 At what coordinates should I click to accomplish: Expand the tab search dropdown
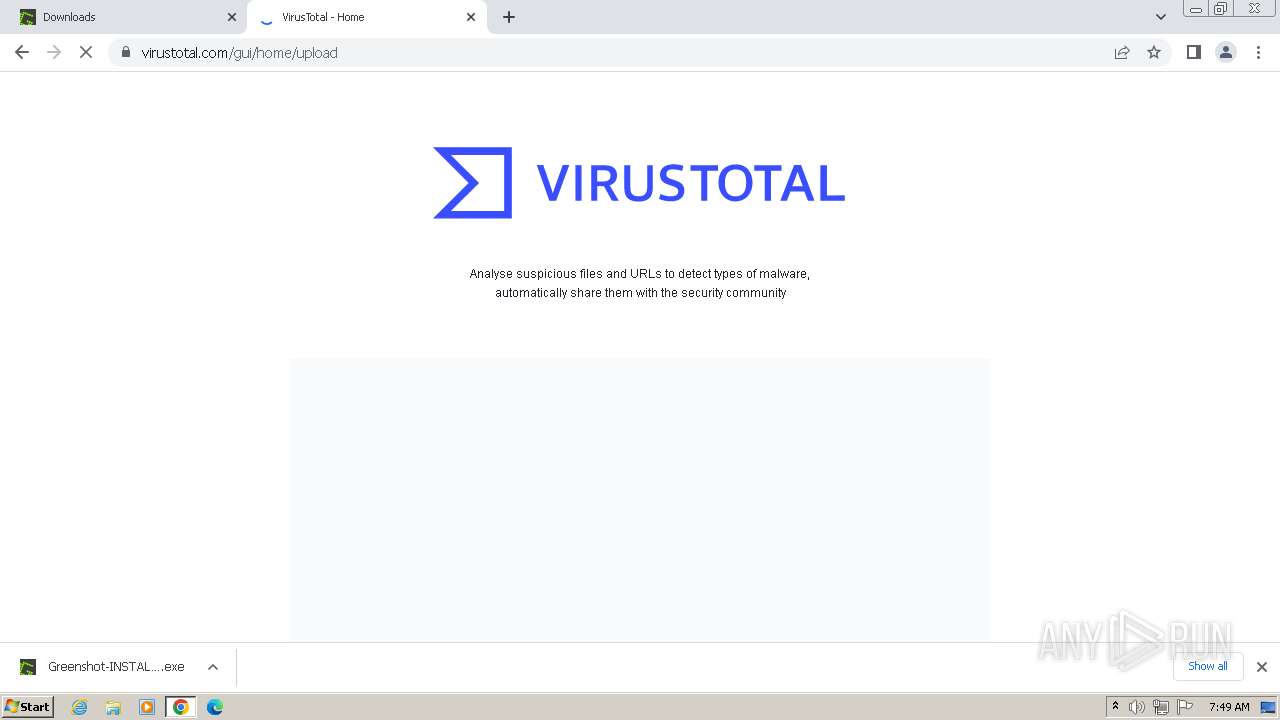point(1161,17)
